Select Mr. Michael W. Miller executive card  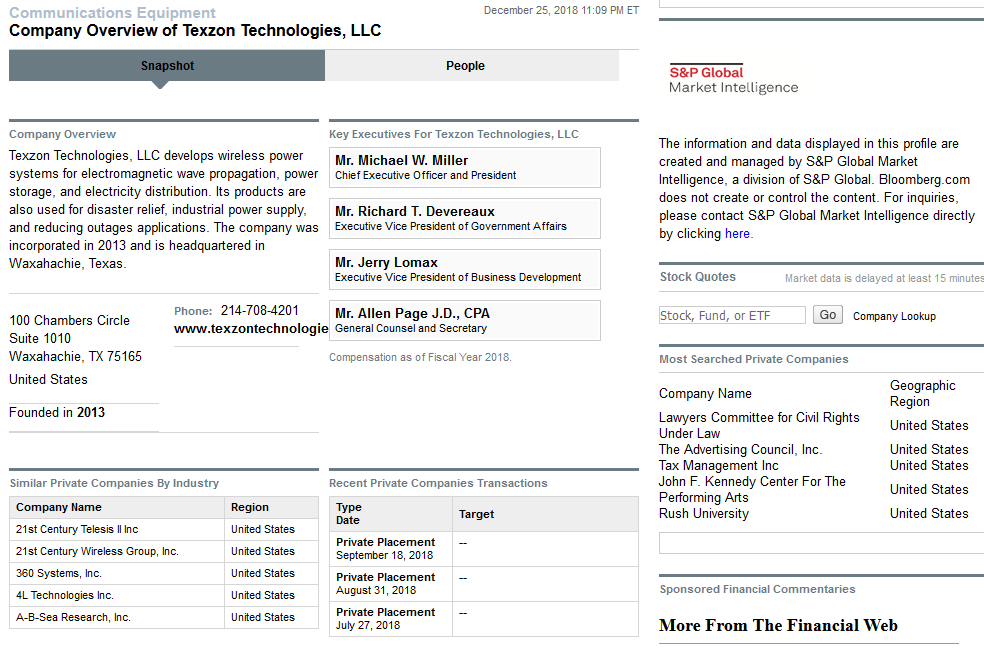point(464,167)
